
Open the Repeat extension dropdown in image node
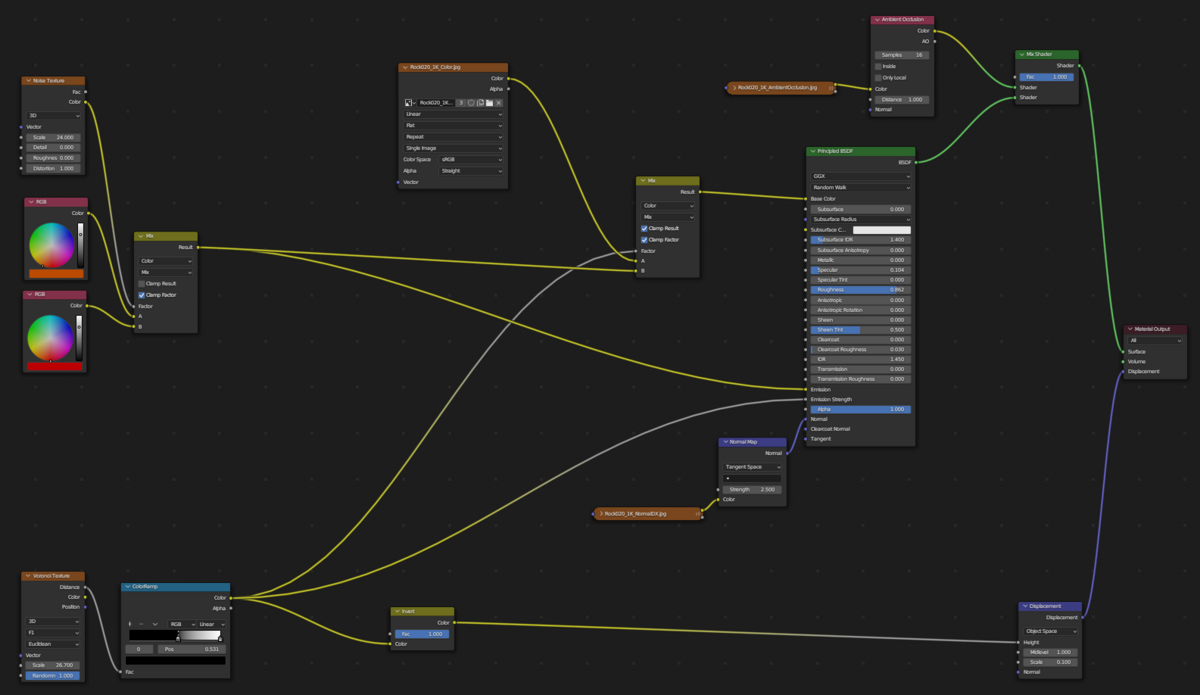453,137
